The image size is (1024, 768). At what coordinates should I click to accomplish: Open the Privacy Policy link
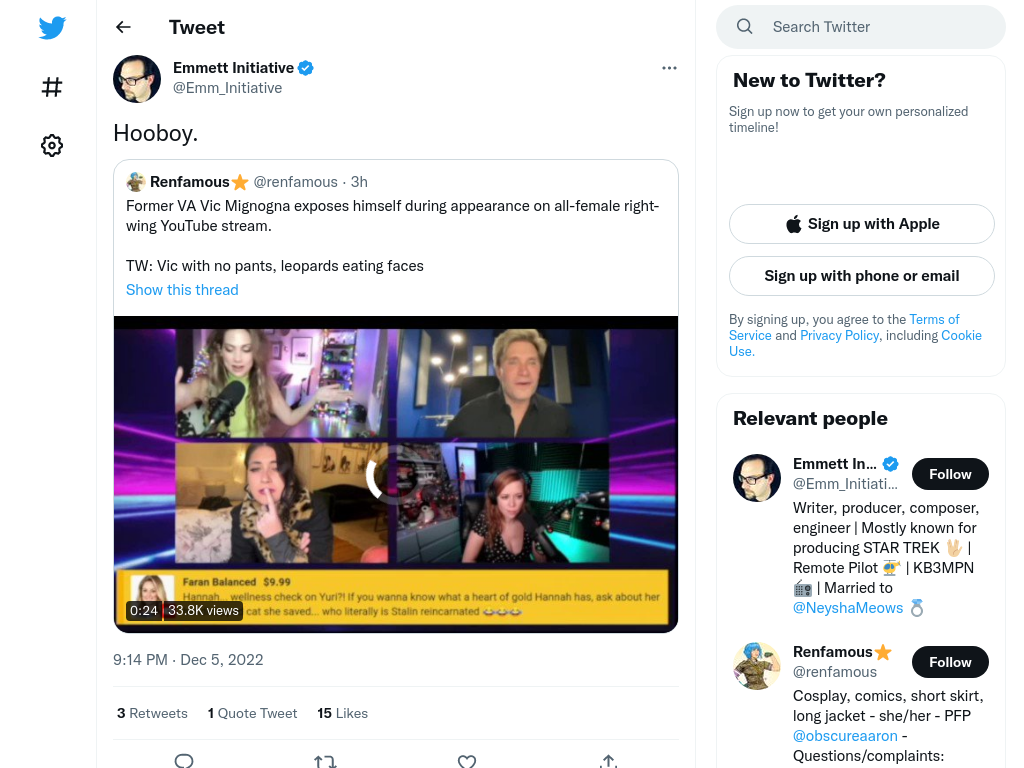click(839, 335)
